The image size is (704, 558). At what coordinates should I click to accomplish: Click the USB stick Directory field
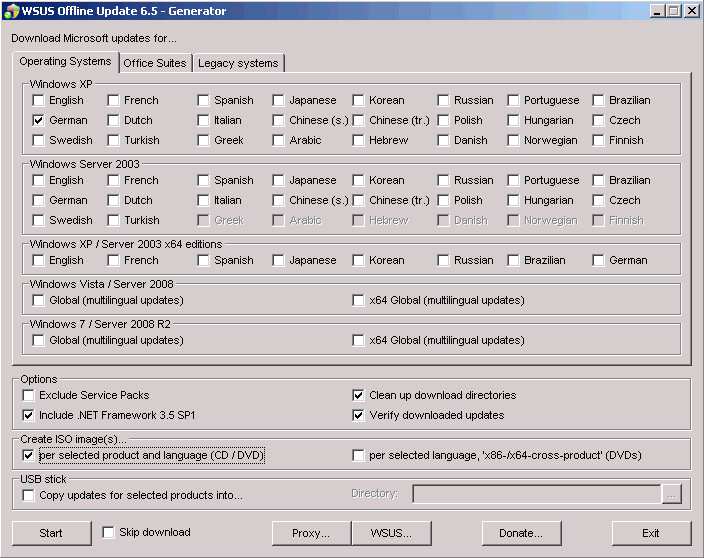(x=537, y=494)
